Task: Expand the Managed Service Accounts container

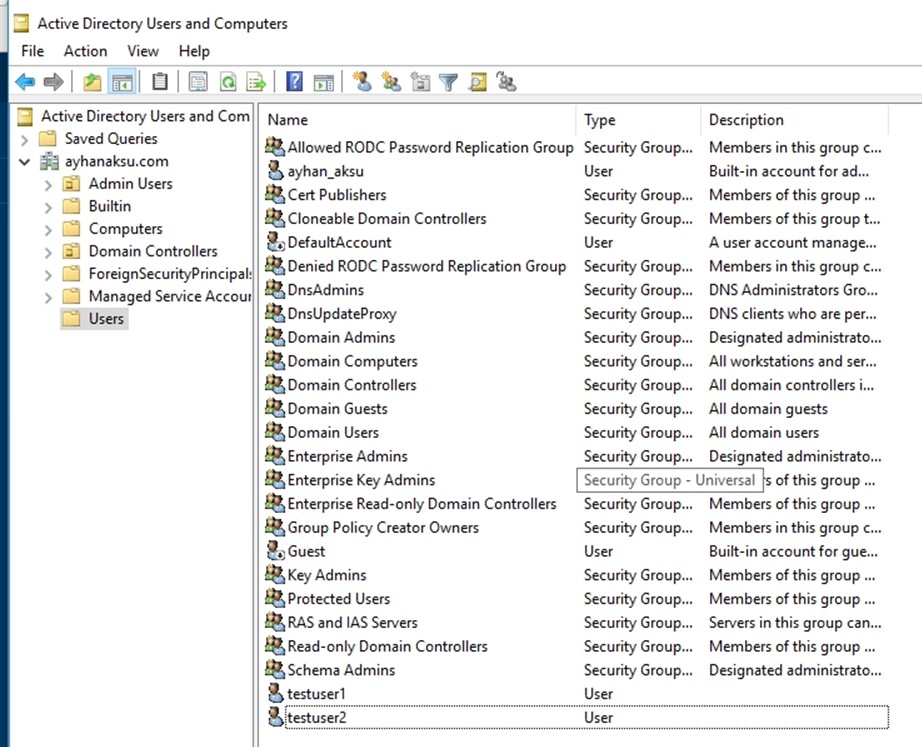Action: click(x=48, y=298)
